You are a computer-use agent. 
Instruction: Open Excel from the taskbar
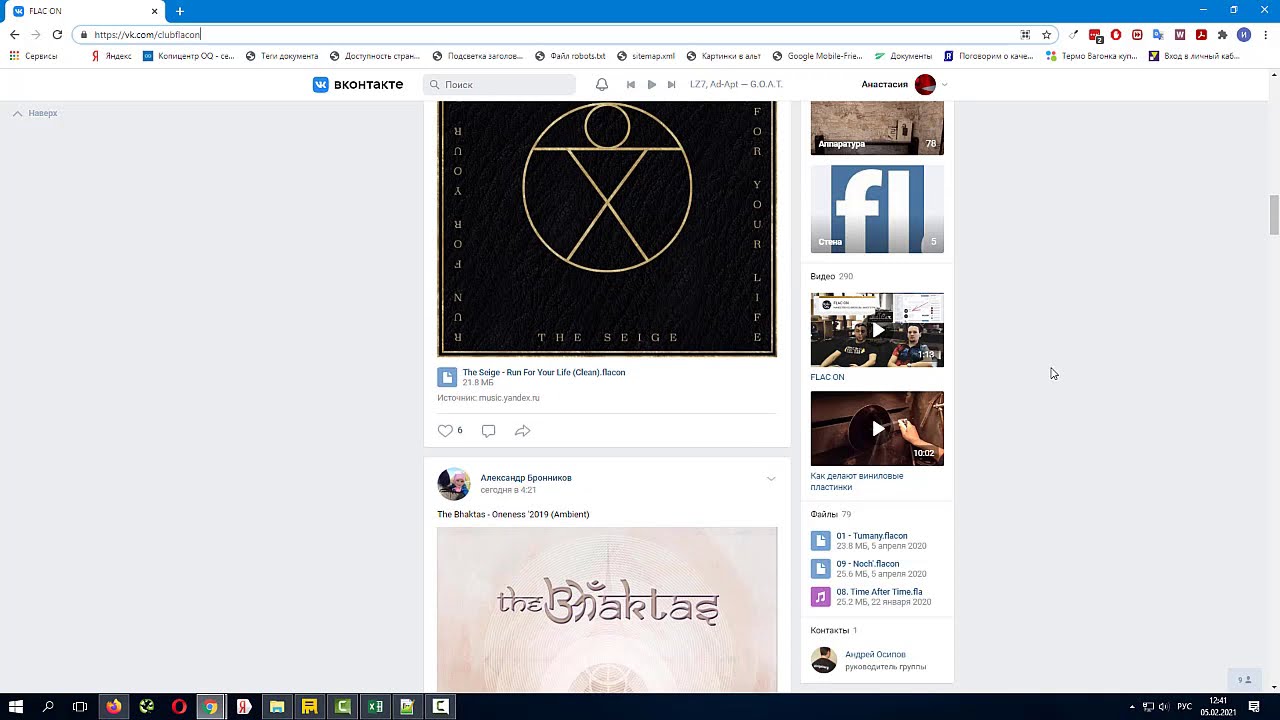[375, 707]
